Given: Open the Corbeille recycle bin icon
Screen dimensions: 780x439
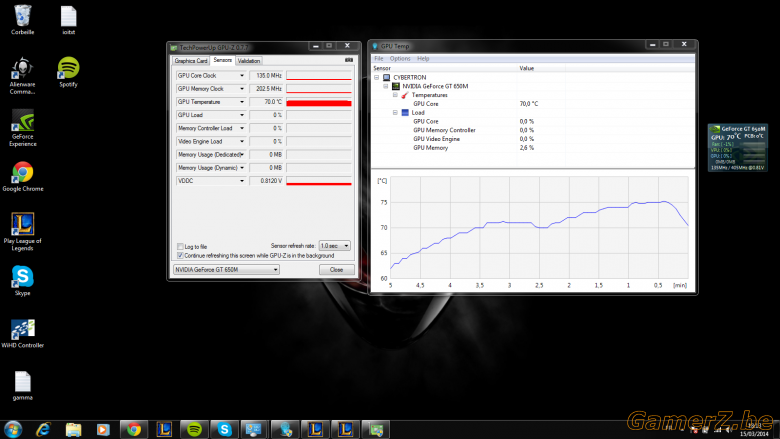Looking at the screenshot, I should 22,20.
